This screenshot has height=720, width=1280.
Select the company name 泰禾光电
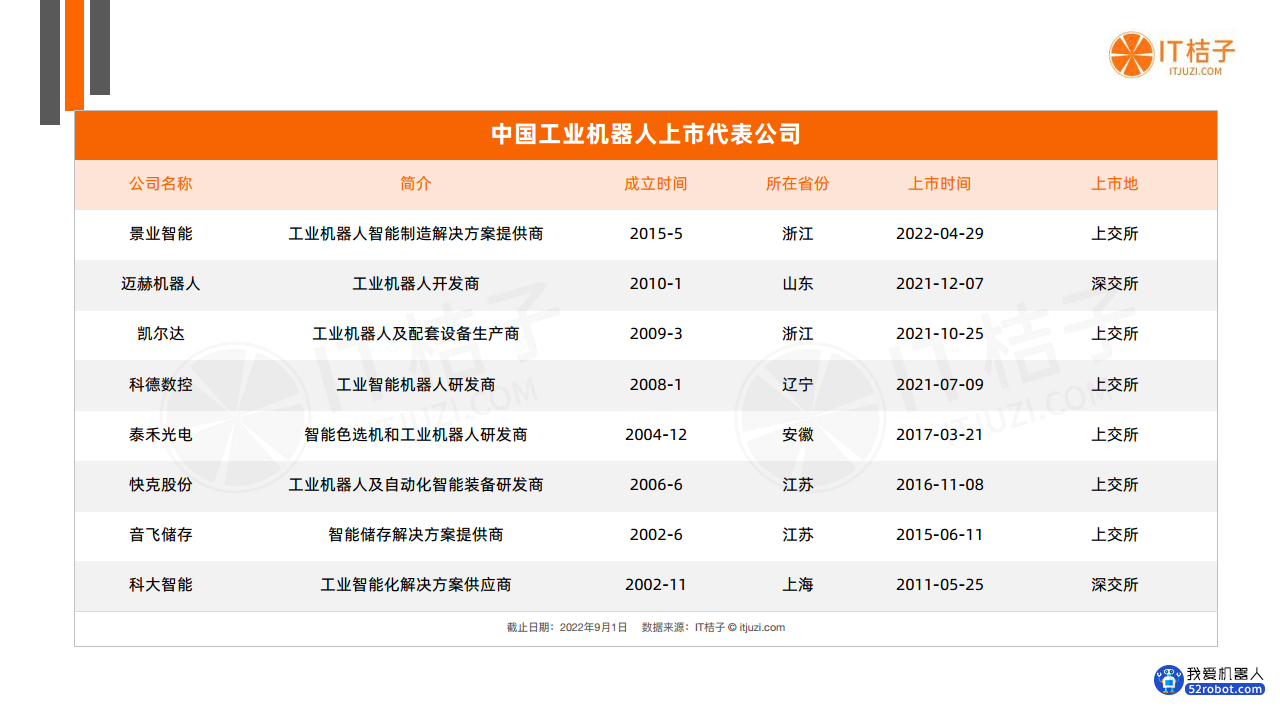[160, 435]
